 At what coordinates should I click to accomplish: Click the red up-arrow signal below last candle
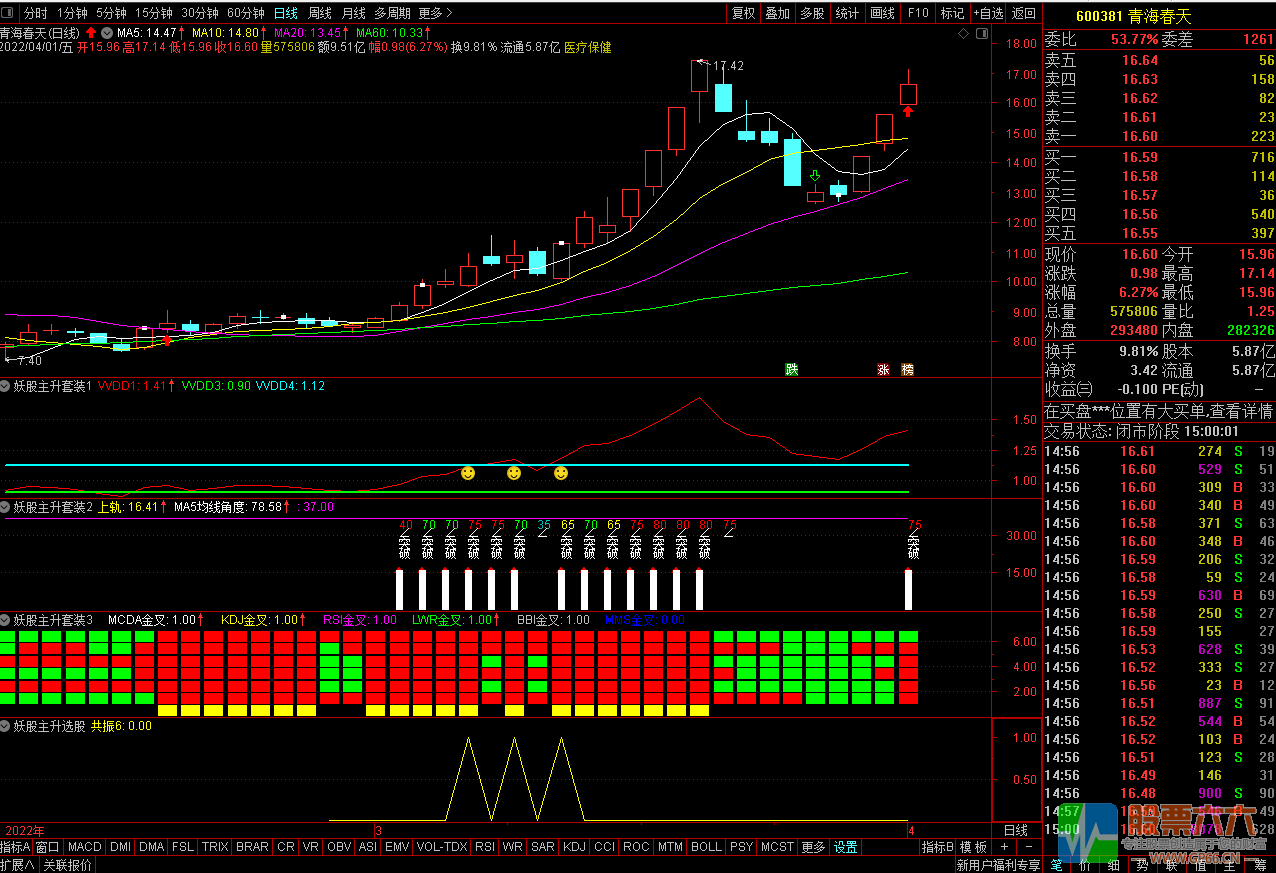(908, 112)
